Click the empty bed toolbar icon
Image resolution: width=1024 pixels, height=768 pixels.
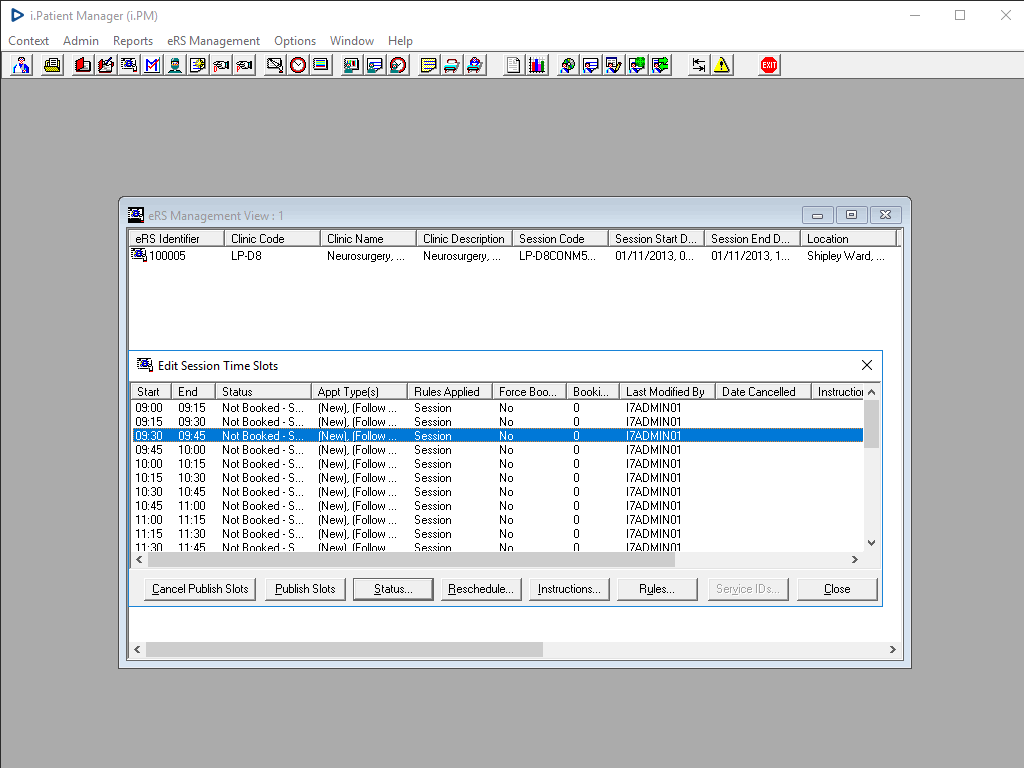click(x=451, y=65)
